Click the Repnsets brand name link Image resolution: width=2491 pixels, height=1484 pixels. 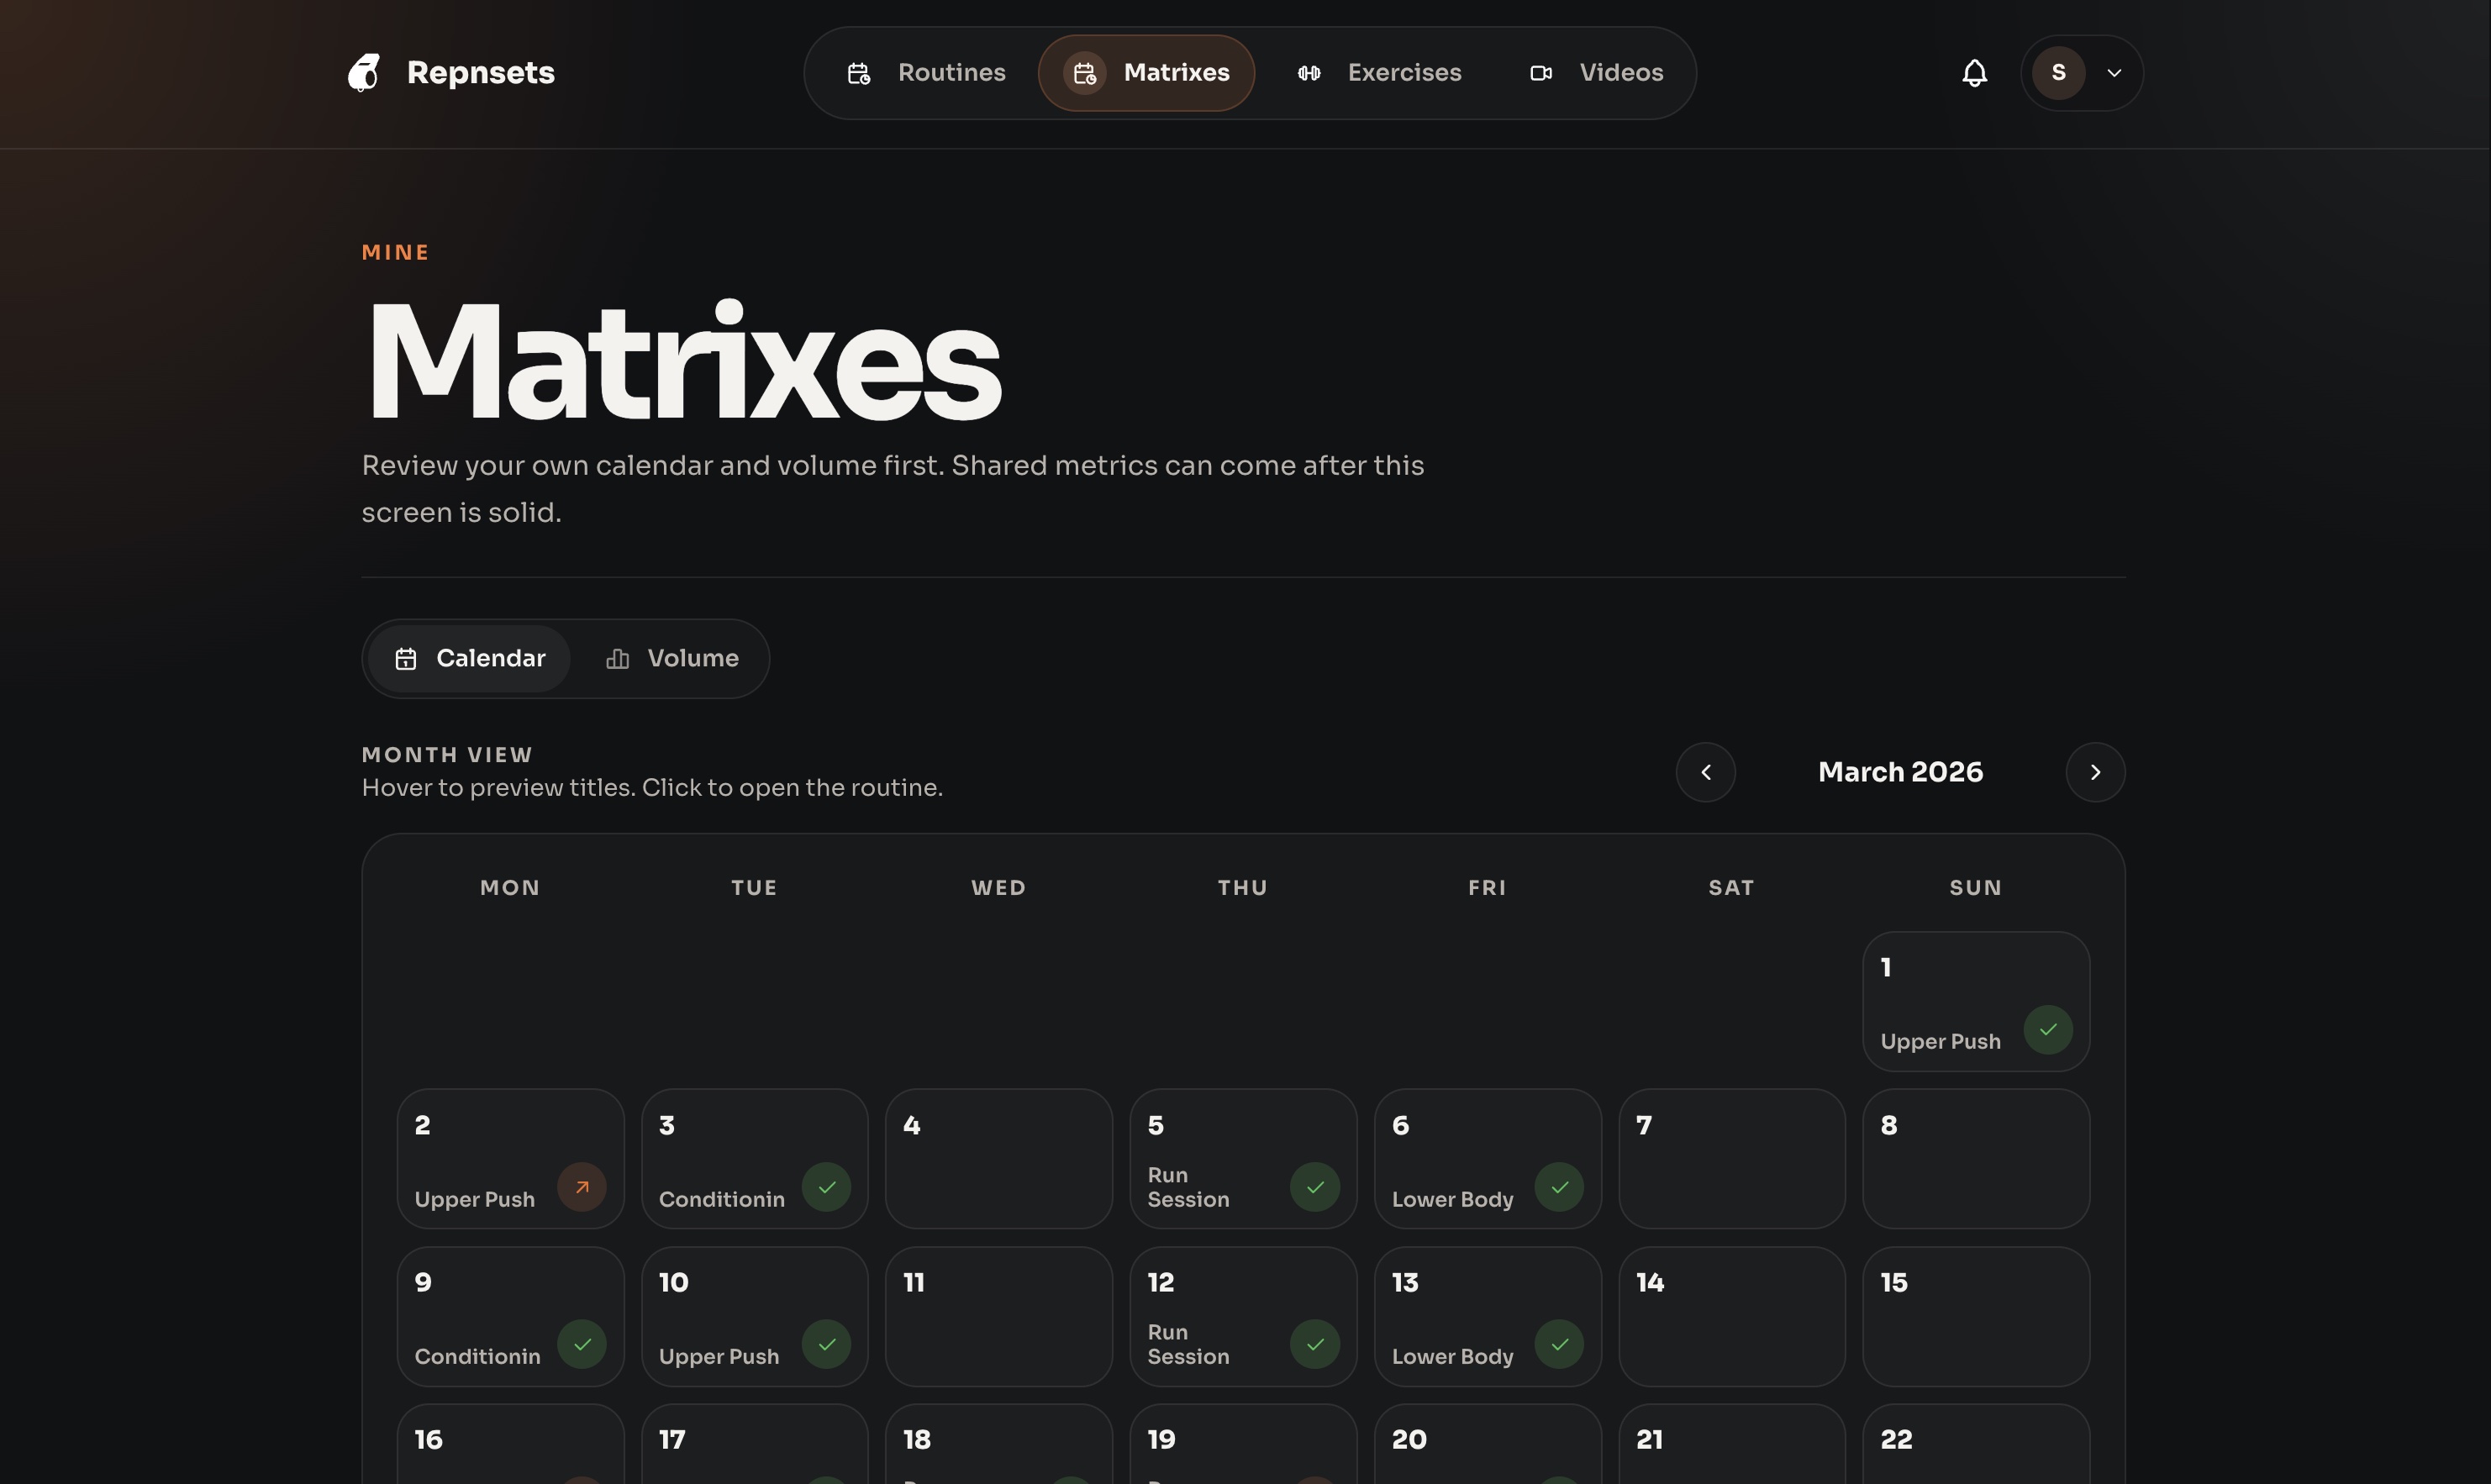(480, 73)
